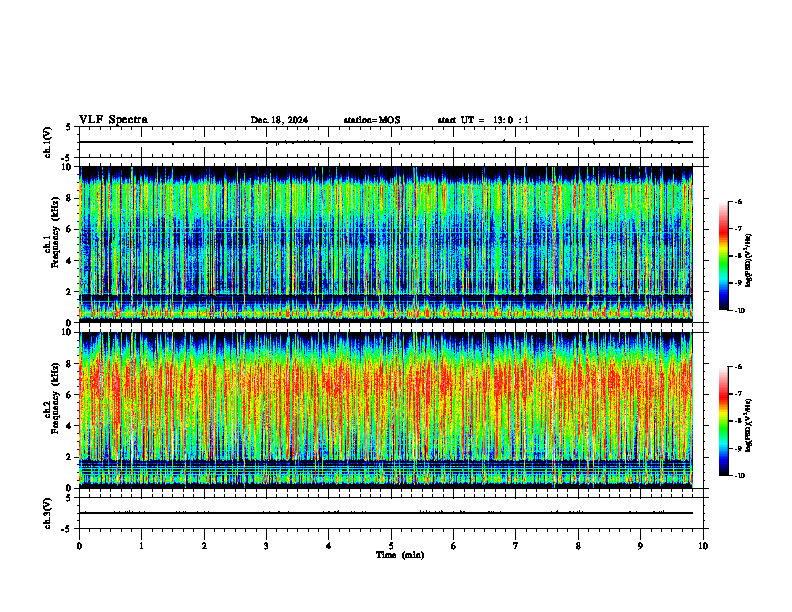Click the "station=MOS" header label
The width and height of the screenshot is (792, 612).
[x=372, y=120]
